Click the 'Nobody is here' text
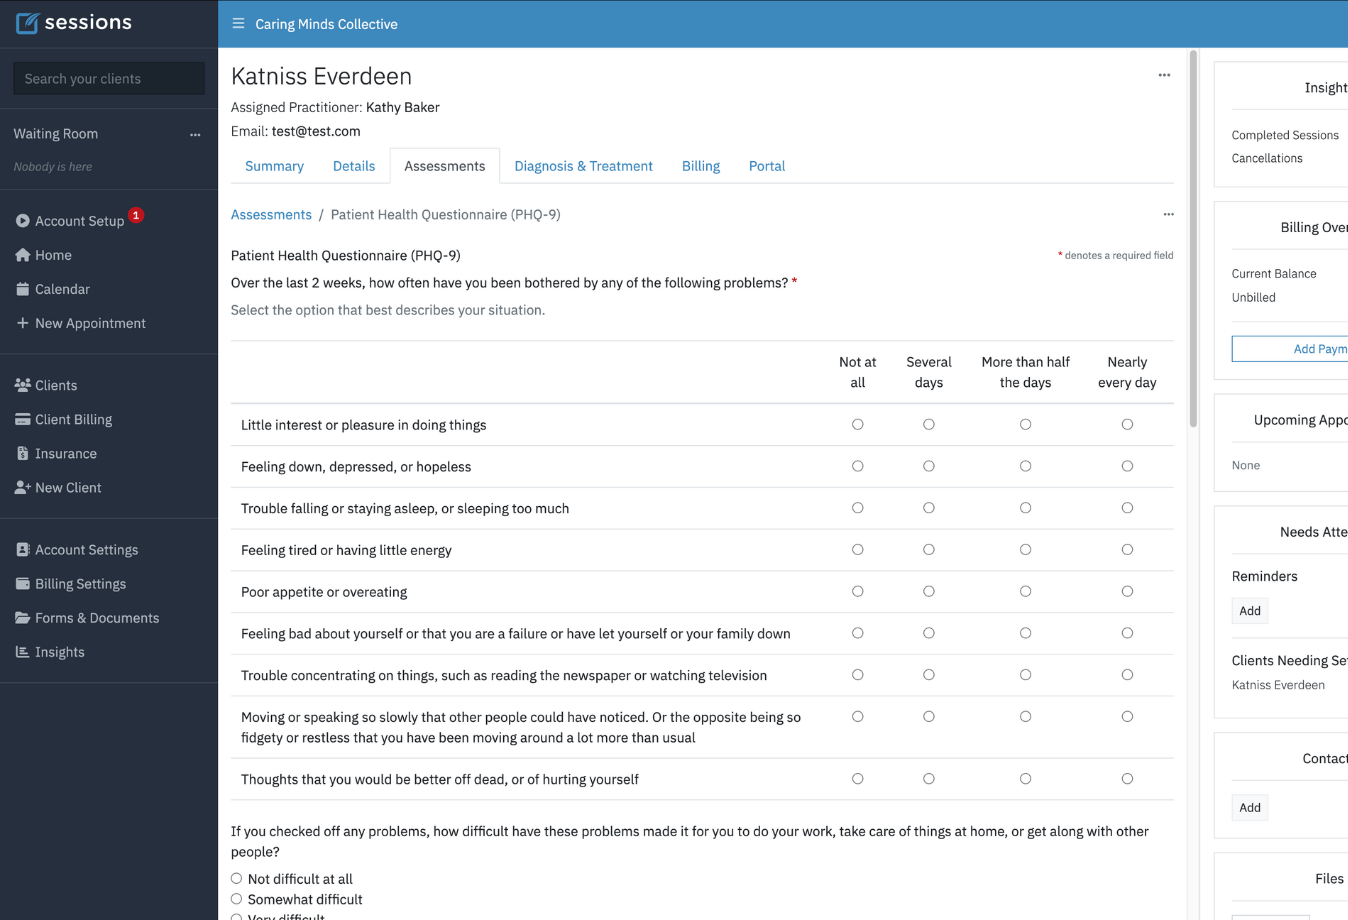 click(x=53, y=167)
